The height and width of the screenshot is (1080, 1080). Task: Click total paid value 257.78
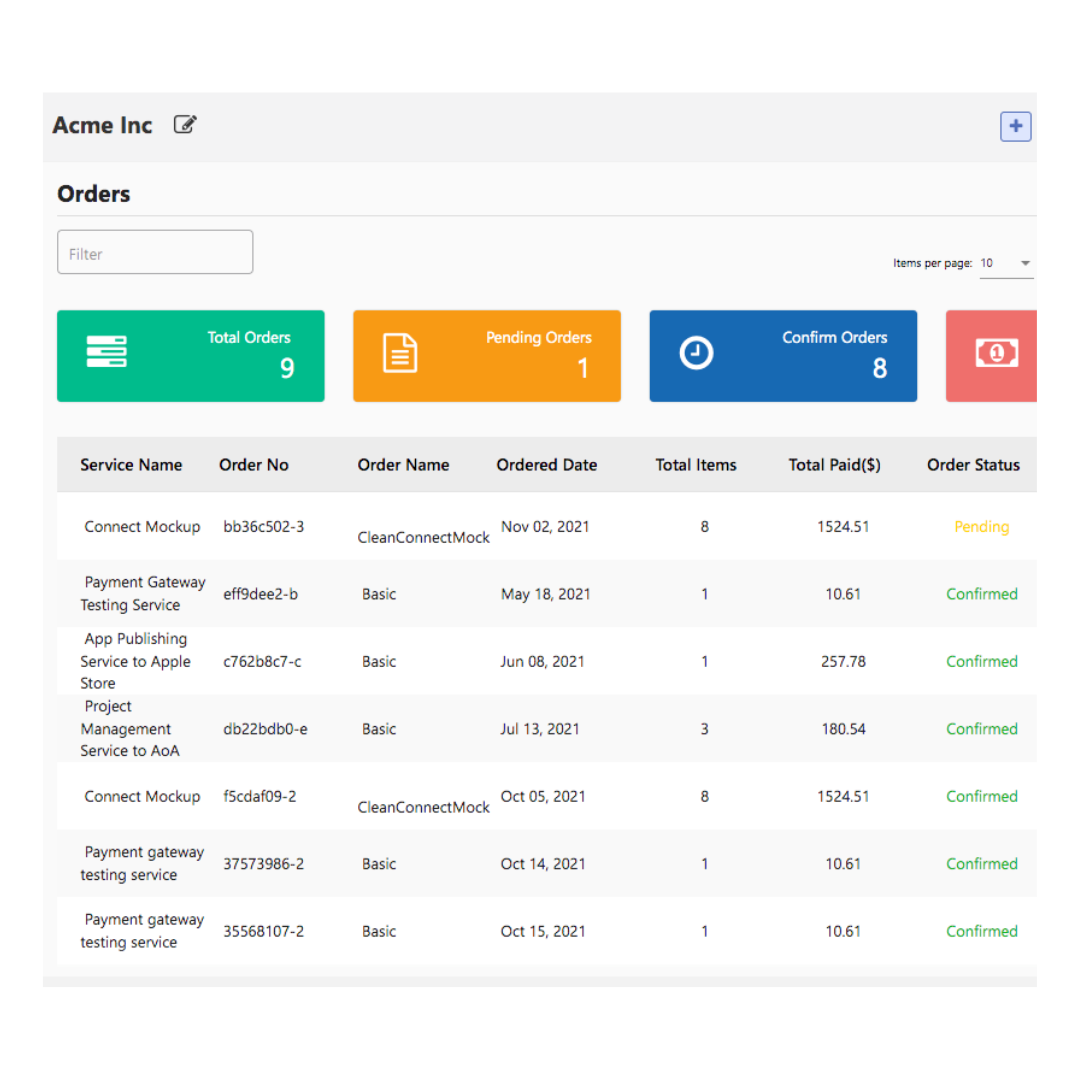843,662
